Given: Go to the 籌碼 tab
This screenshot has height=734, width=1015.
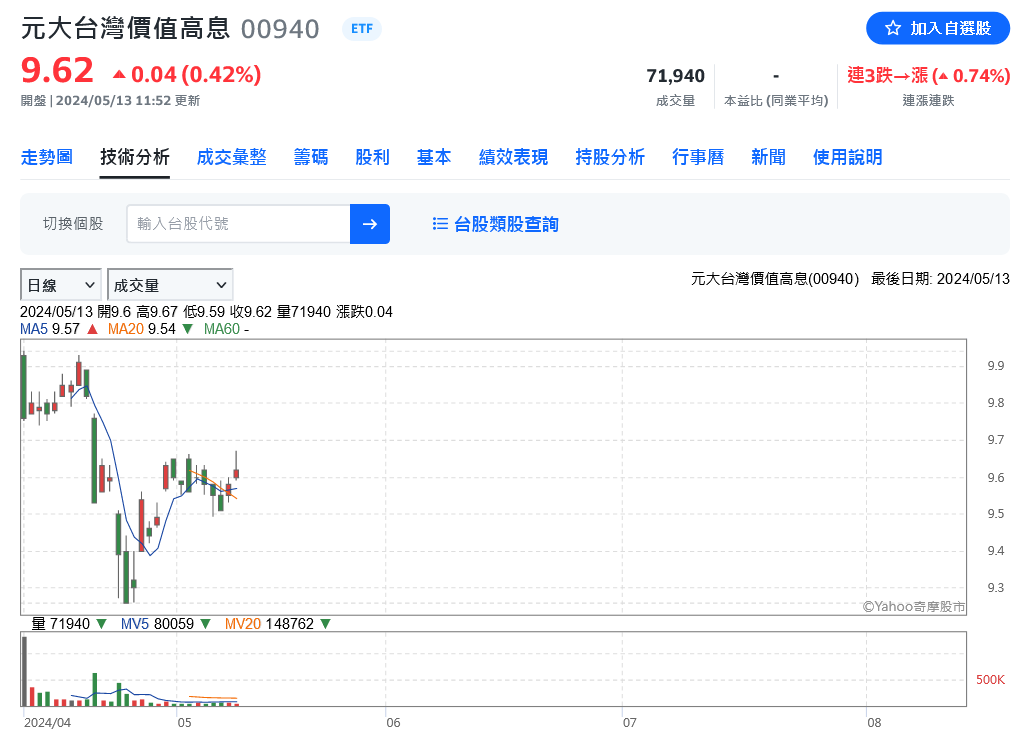Looking at the screenshot, I should coord(311,157).
